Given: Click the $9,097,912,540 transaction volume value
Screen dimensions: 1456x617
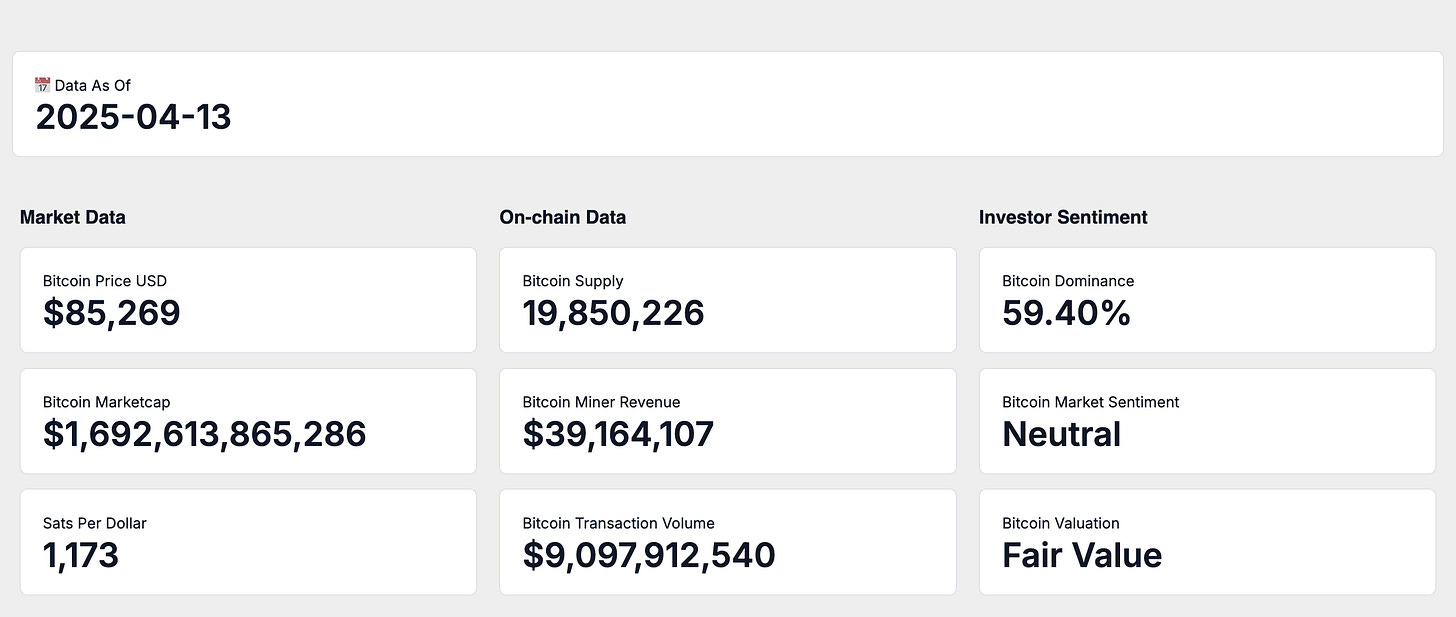Looking at the screenshot, I should click(649, 555).
